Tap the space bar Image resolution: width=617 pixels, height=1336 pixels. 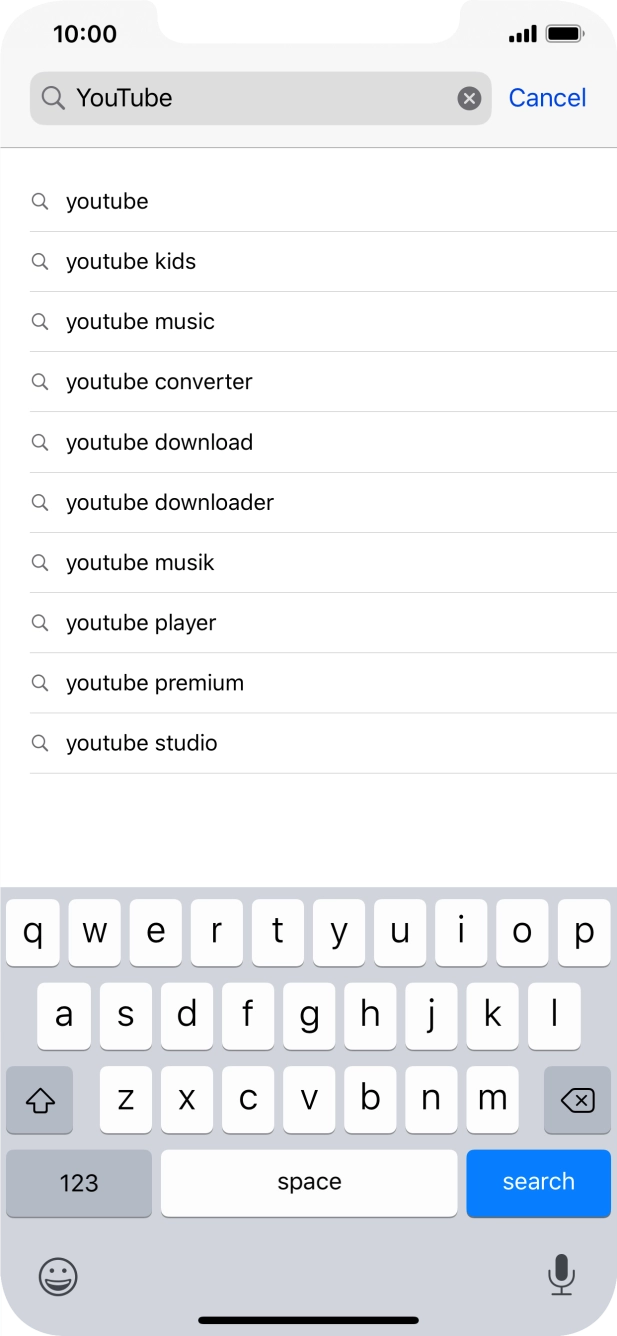point(309,1183)
